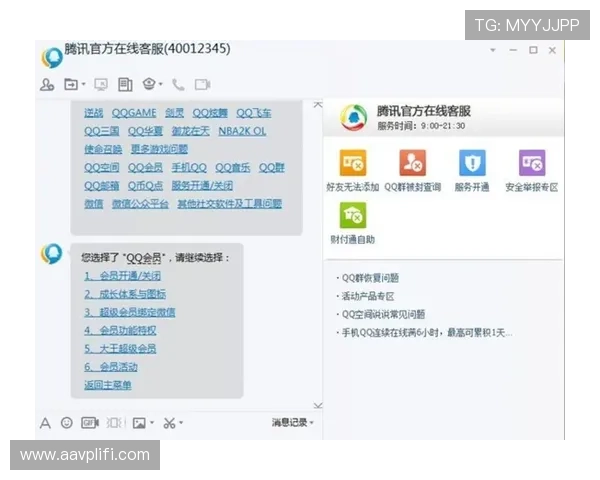Choose option 5. 大王超级会员
Viewport: 600px width, 480px height.
(120, 349)
